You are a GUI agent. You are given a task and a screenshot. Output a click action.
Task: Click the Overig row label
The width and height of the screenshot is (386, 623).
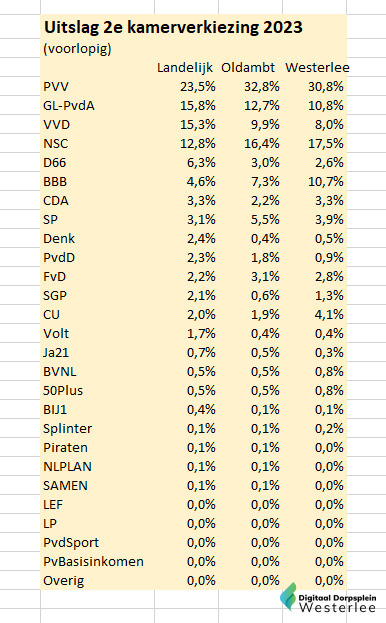point(64,580)
